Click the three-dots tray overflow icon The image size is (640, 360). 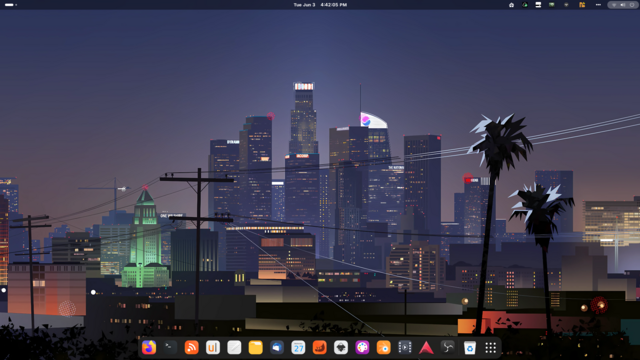pos(598,5)
